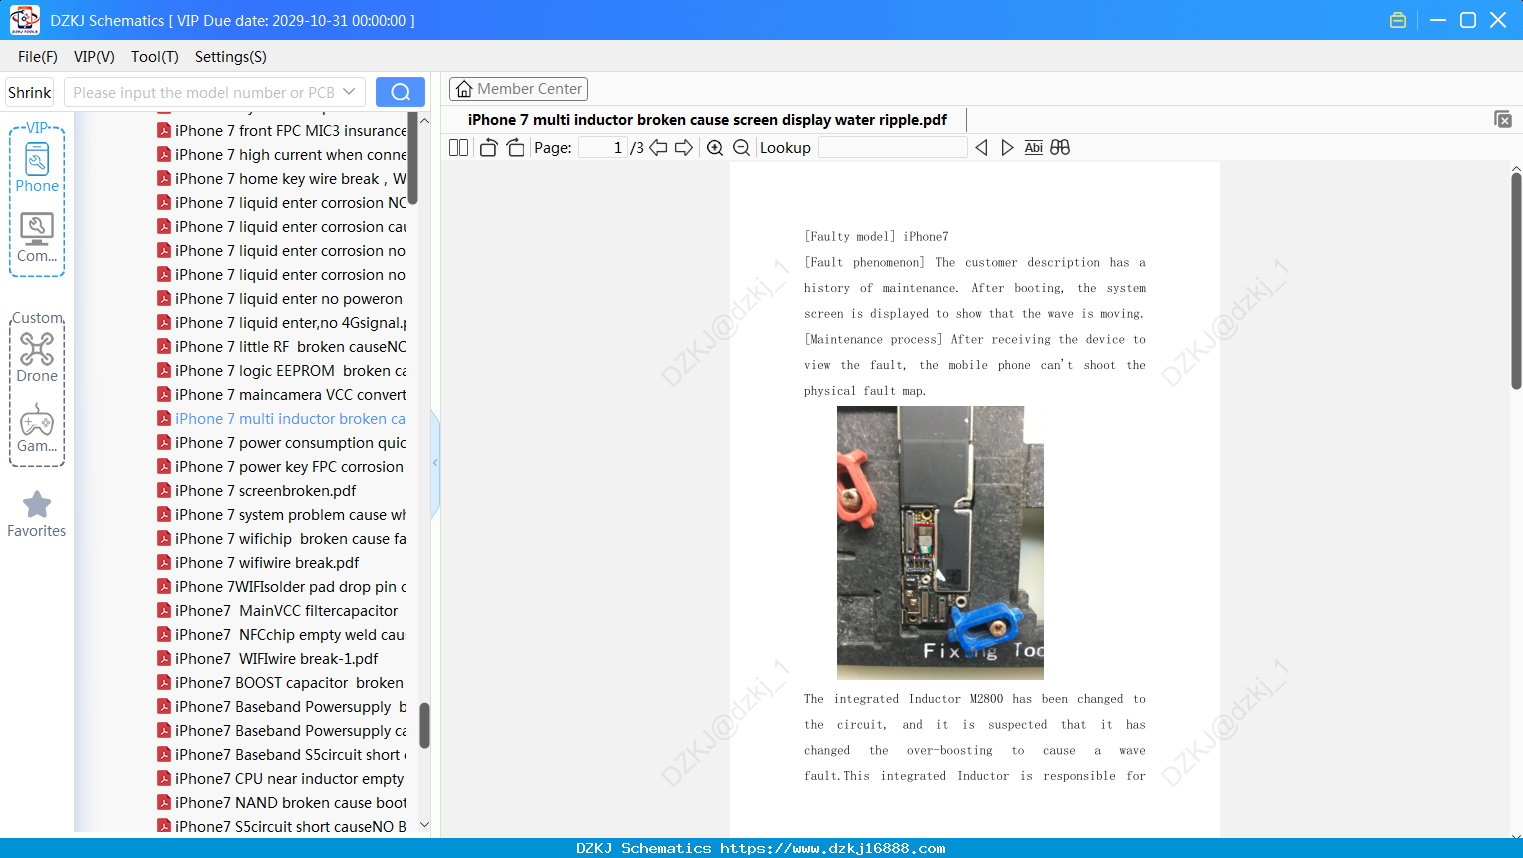1523x858 pixels.
Task: Select the Drone category icon
Action: coord(37,349)
